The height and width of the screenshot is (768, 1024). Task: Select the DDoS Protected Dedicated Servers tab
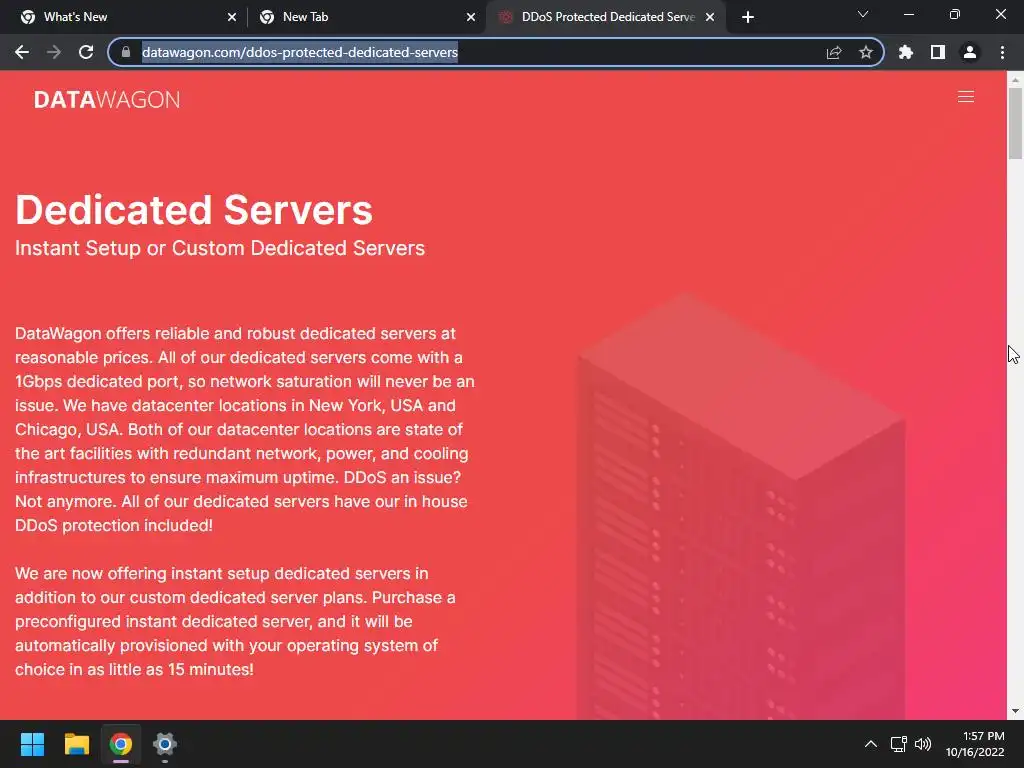tap(607, 17)
